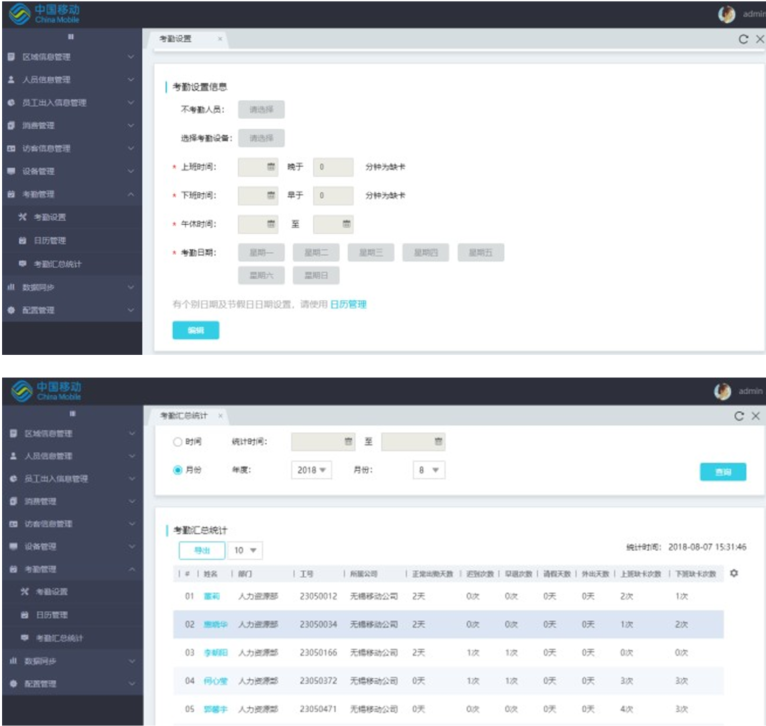Toggle 星期日 attendance day

[x=316, y=276]
